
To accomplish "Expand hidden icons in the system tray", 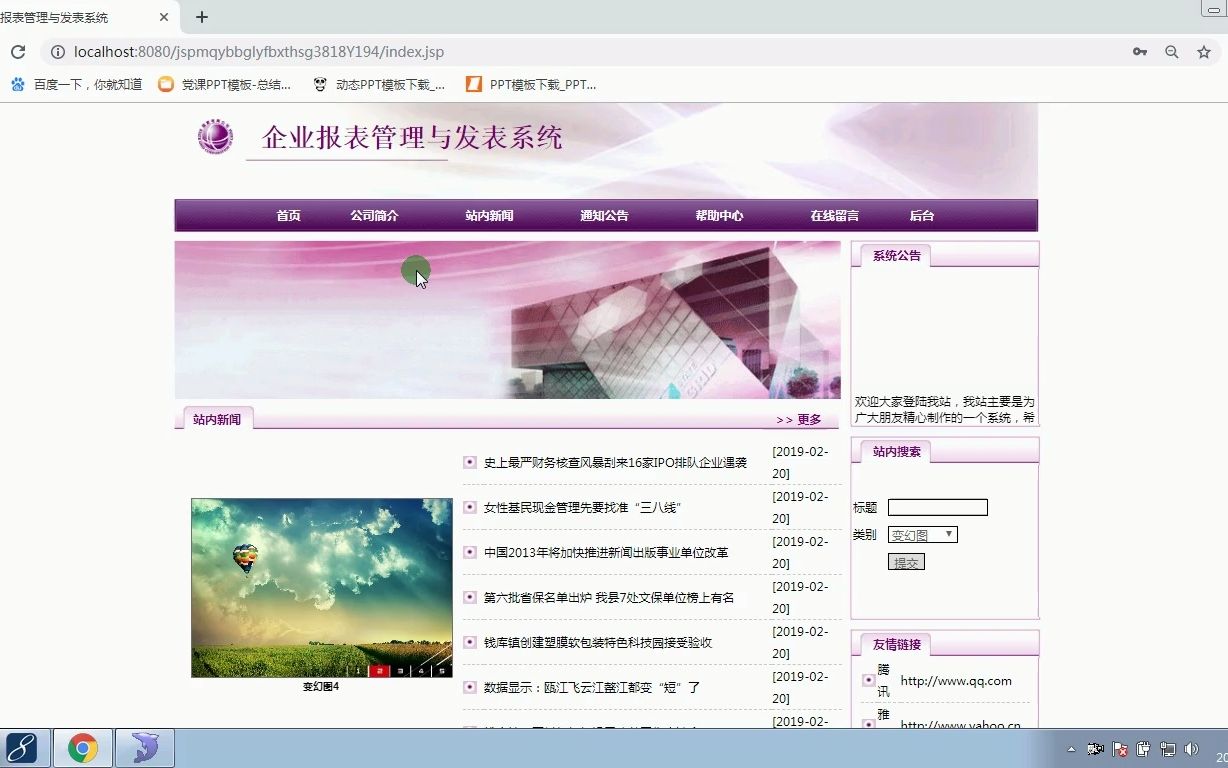I will [1071, 747].
